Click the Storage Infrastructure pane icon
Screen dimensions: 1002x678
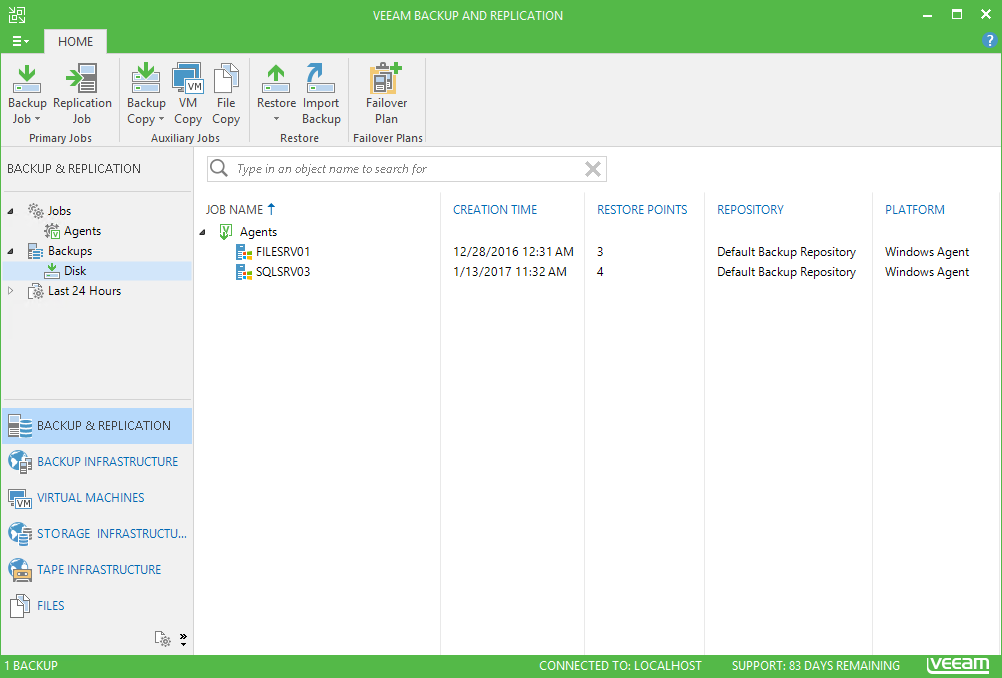[x=19, y=534]
